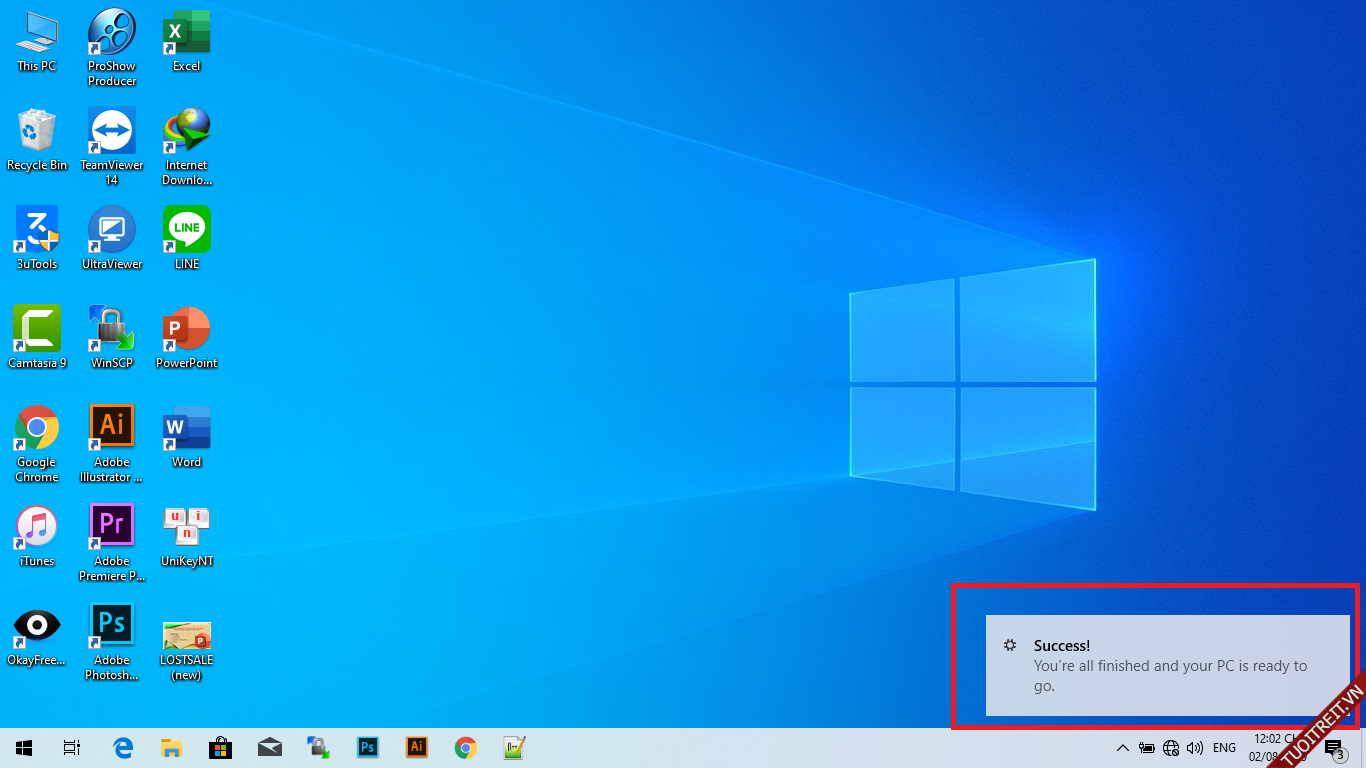
Task: Open the Windows Start menu
Action: [24, 748]
